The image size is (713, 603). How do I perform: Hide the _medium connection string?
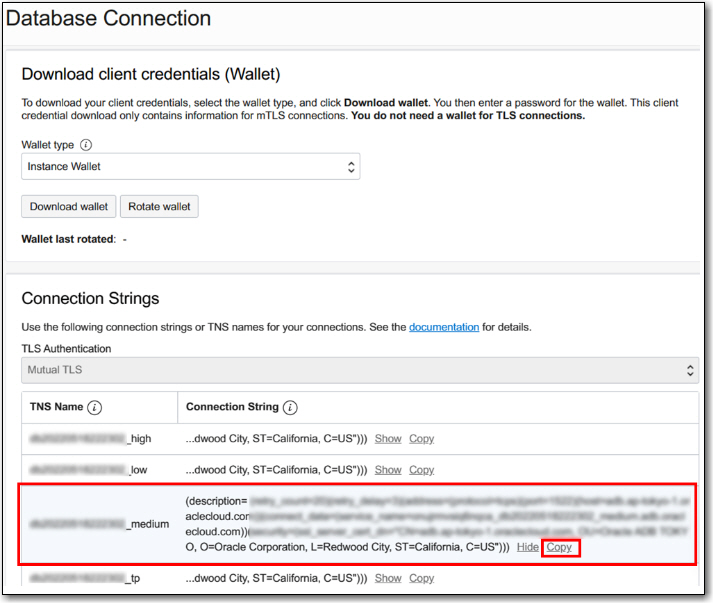(528, 548)
